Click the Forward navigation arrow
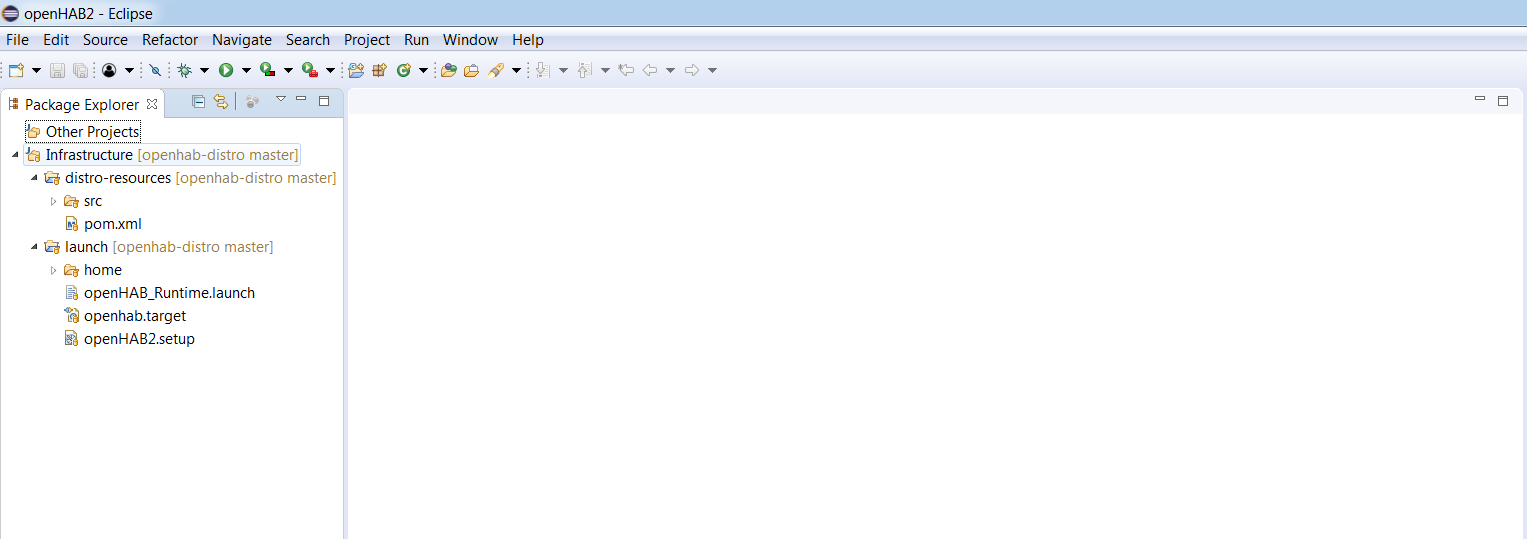Viewport: 1527px width, 539px height. pyautogui.click(x=691, y=70)
